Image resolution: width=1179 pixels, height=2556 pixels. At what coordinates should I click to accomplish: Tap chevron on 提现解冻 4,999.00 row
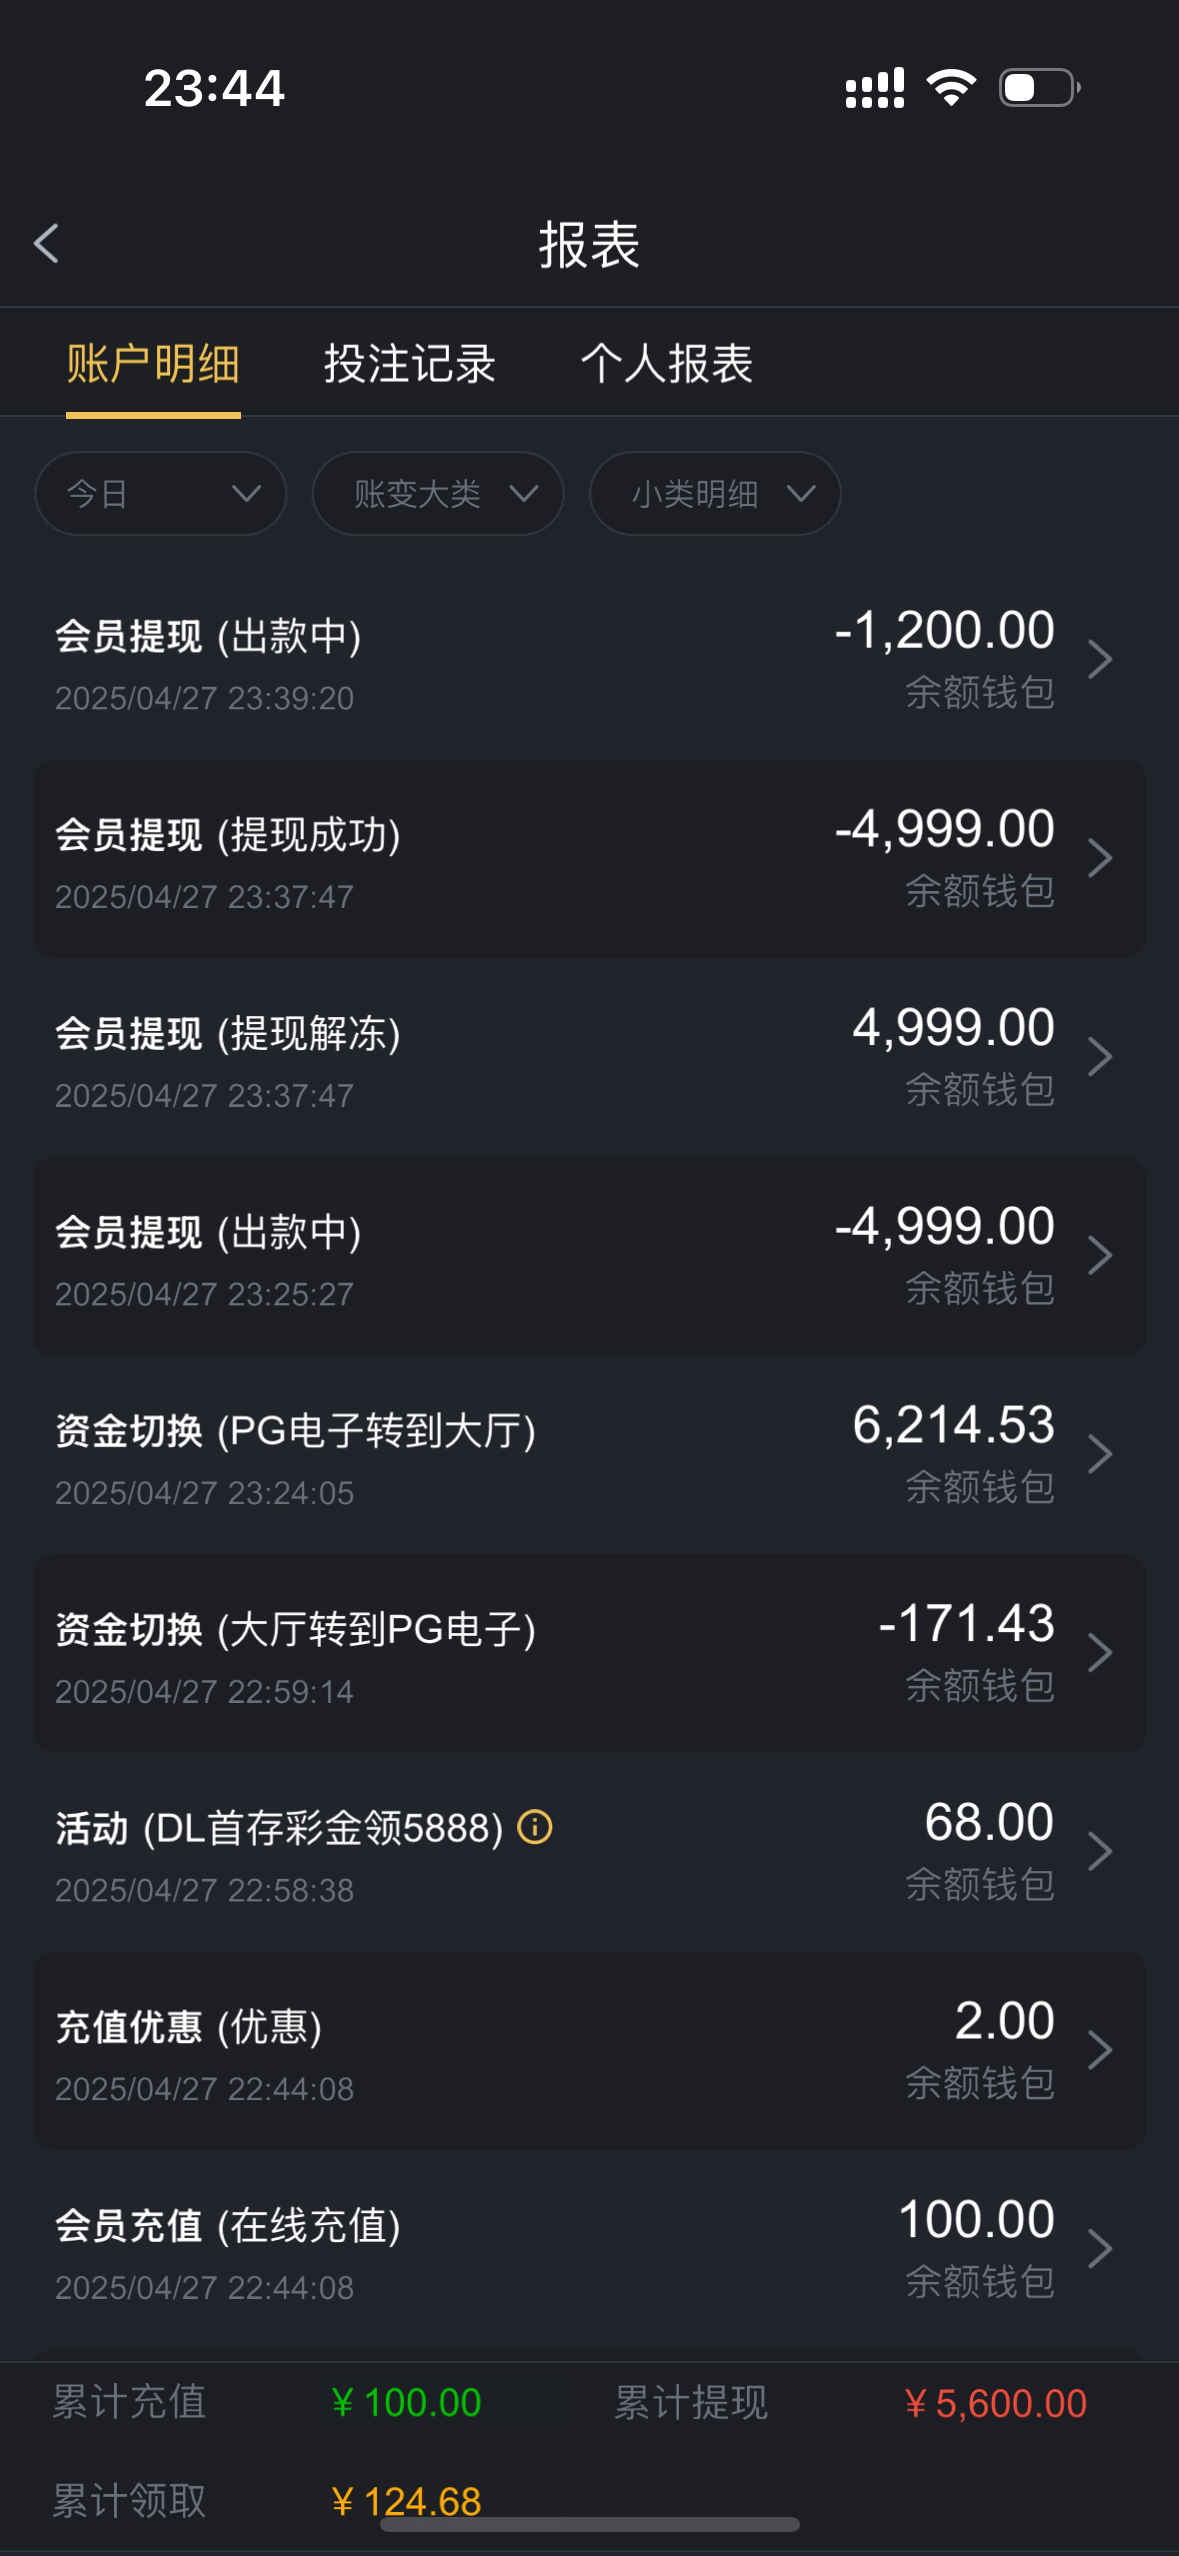pyautogui.click(x=1099, y=1057)
